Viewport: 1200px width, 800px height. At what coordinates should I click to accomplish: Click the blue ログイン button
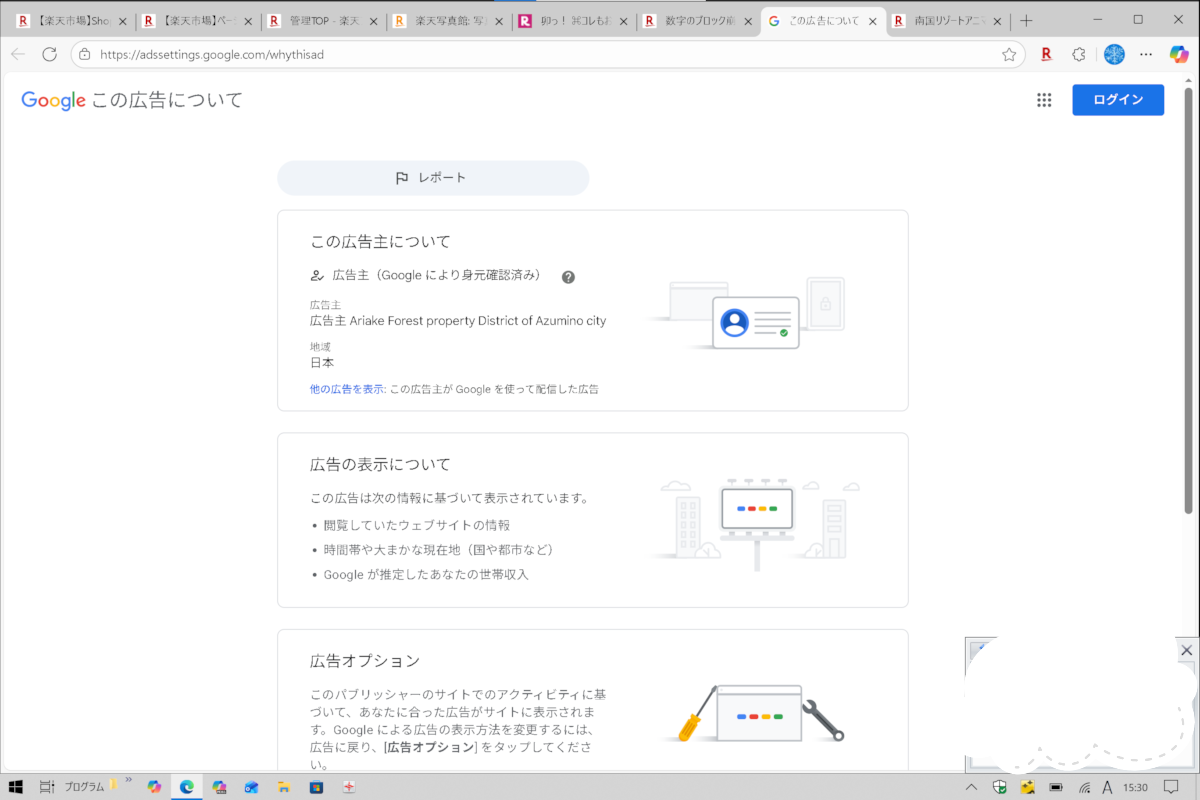pos(1117,100)
